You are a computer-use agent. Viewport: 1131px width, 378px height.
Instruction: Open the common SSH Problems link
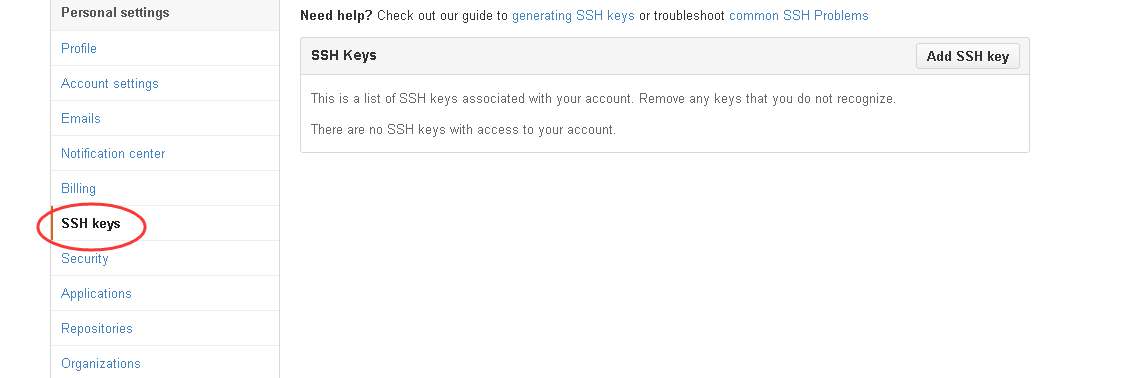coord(798,15)
